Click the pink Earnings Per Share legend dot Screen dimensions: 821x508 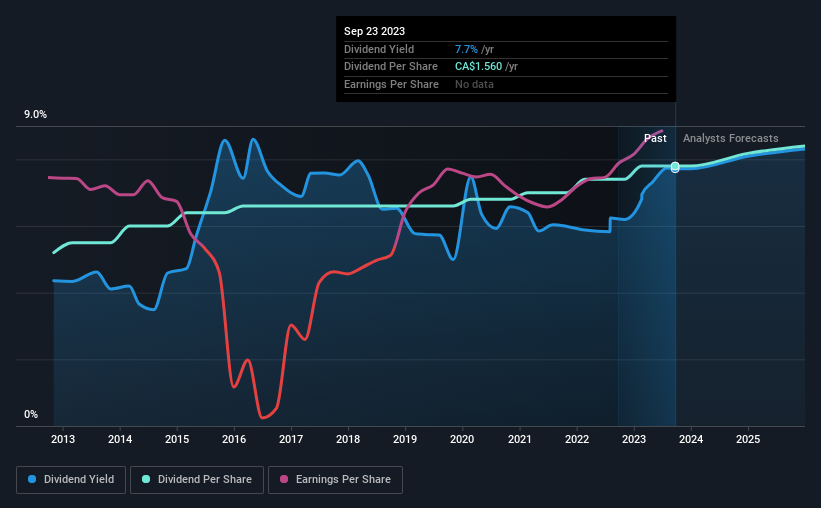(x=284, y=479)
